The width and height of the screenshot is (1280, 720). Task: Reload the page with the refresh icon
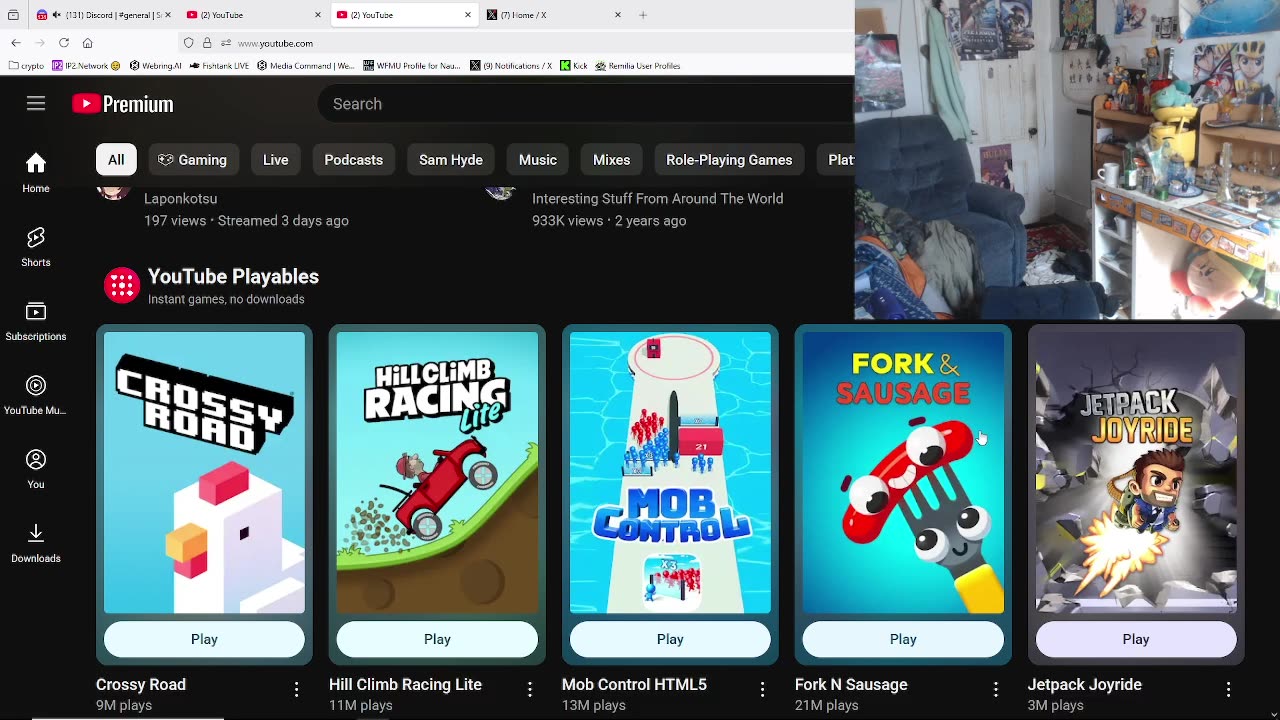point(64,43)
